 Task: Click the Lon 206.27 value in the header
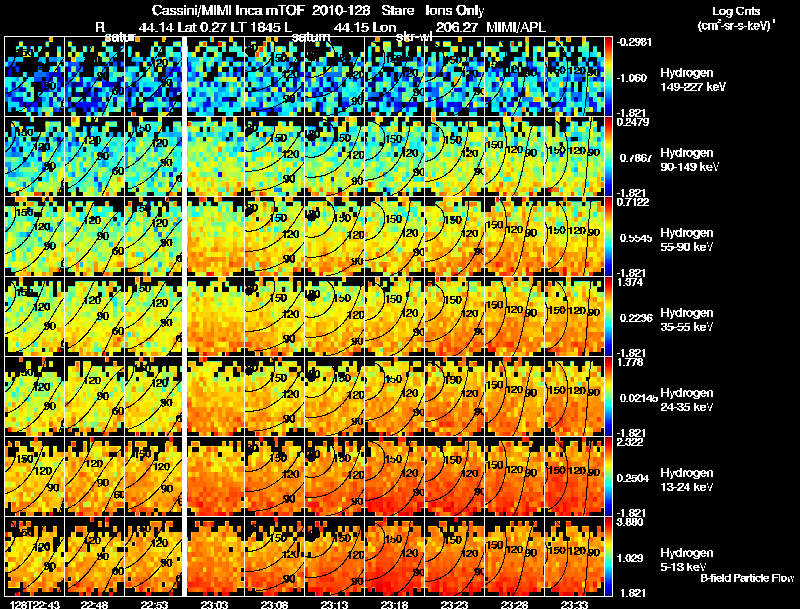pyautogui.click(x=423, y=27)
